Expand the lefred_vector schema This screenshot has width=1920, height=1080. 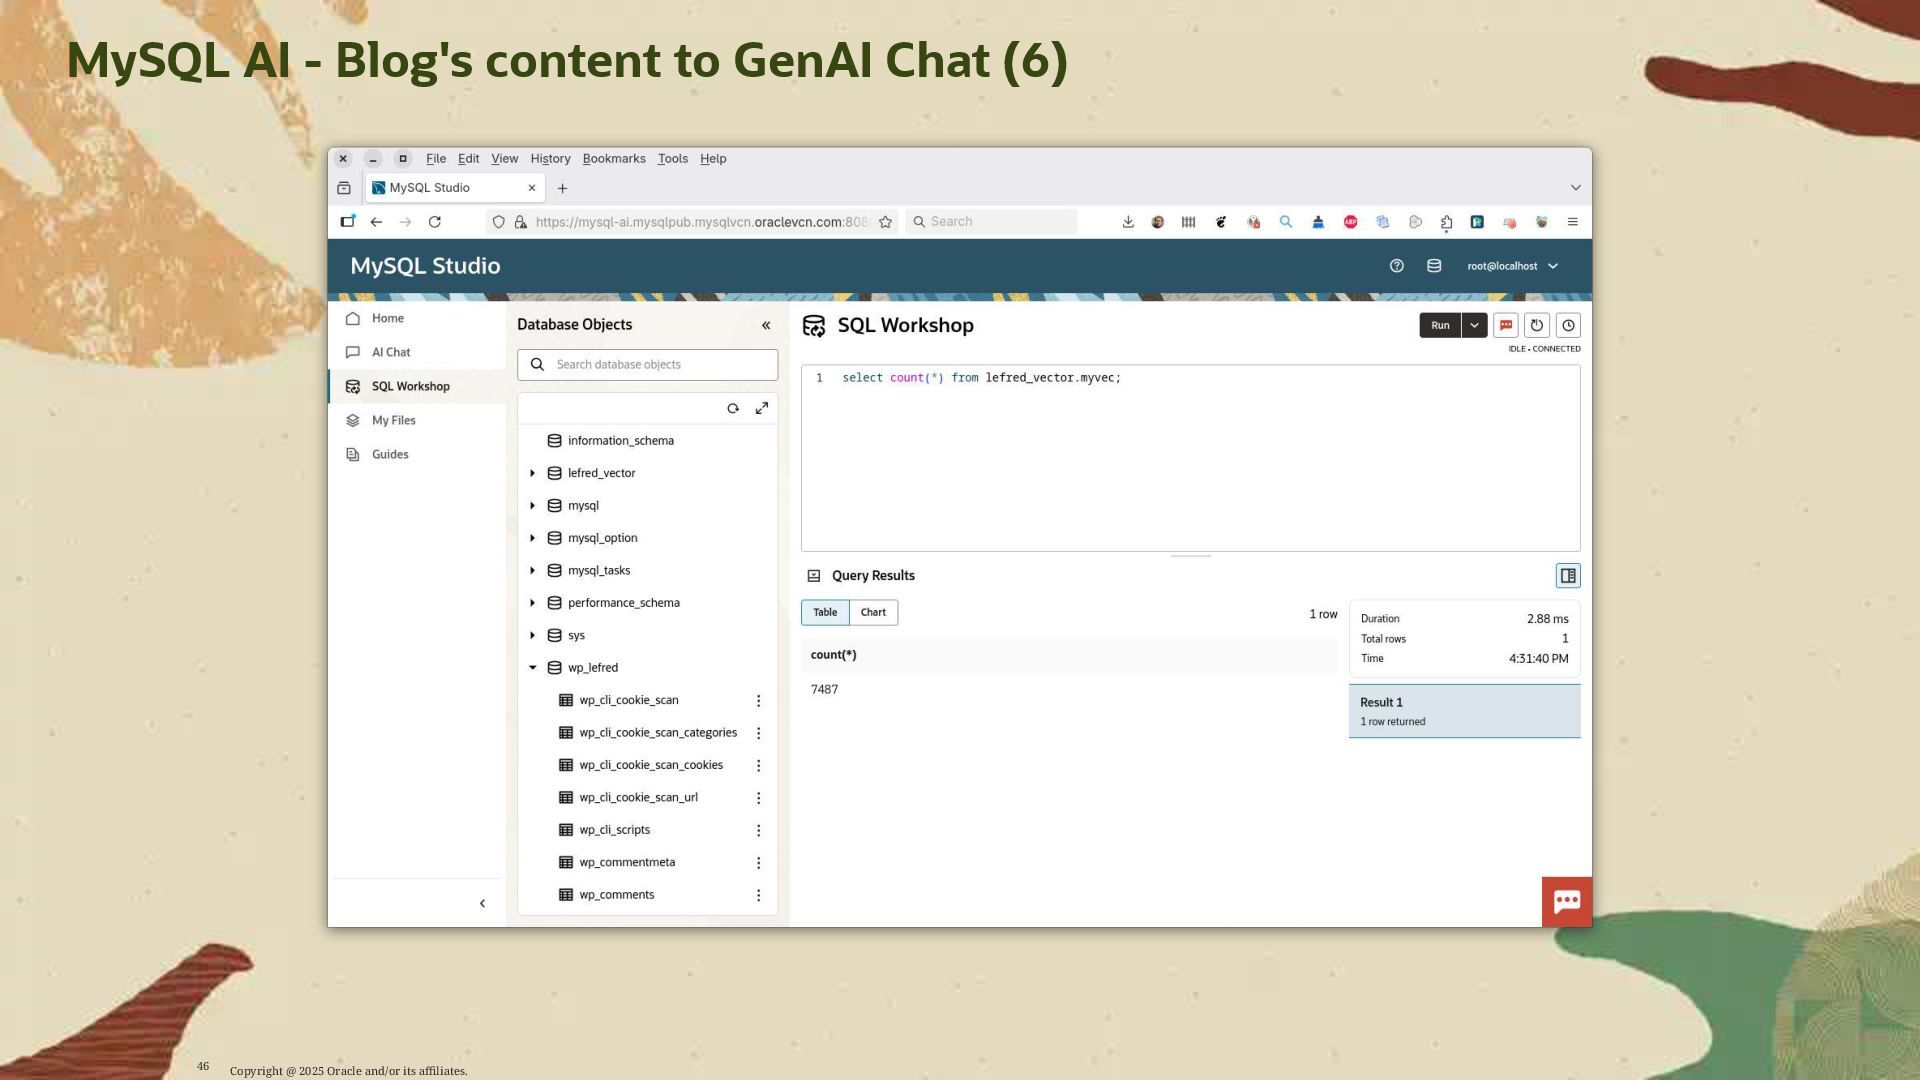(x=533, y=473)
